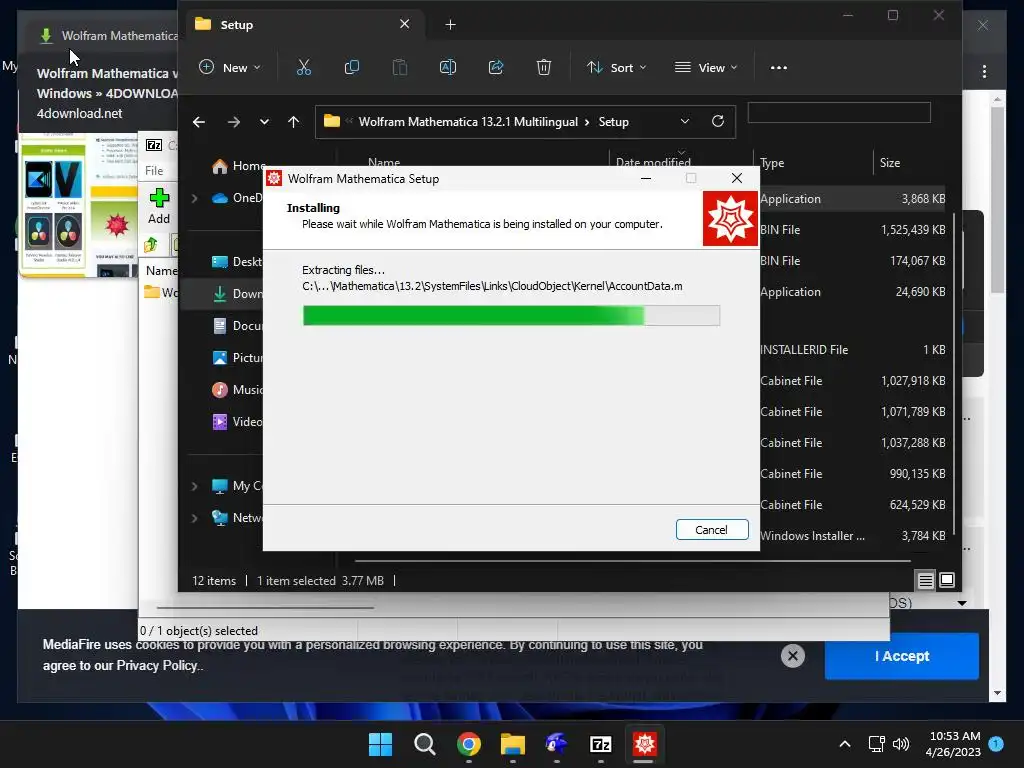
Task: Go back in File Explorer
Action: (x=199, y=121)
